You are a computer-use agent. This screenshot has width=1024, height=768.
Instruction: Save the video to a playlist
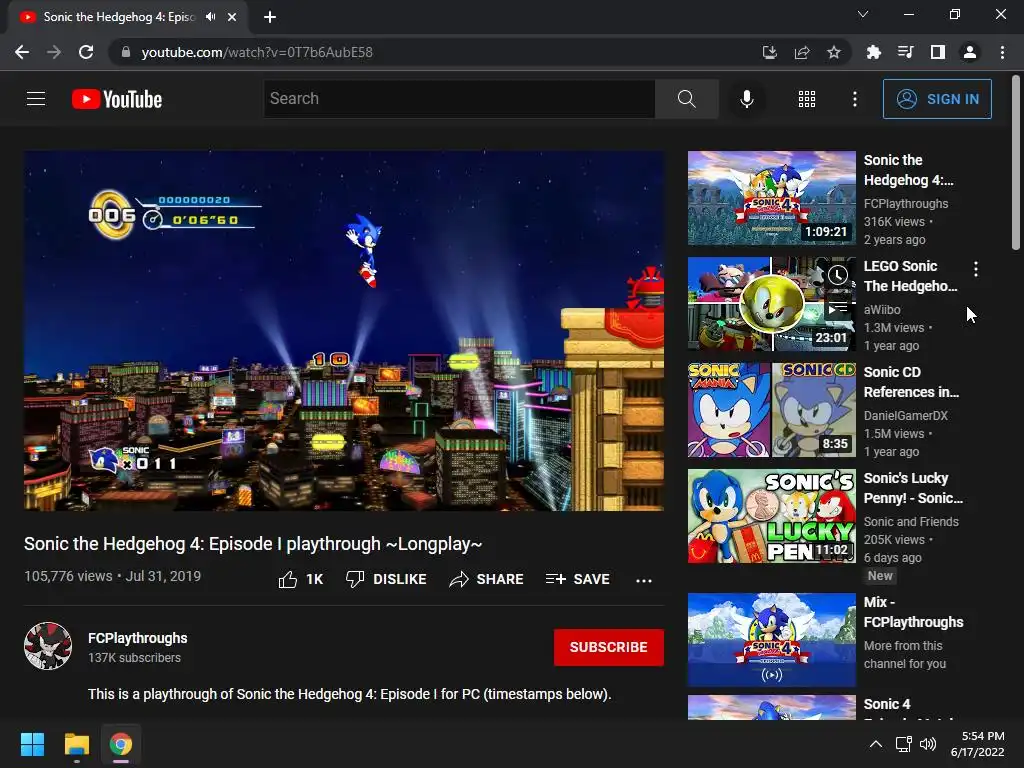[577, 579]
